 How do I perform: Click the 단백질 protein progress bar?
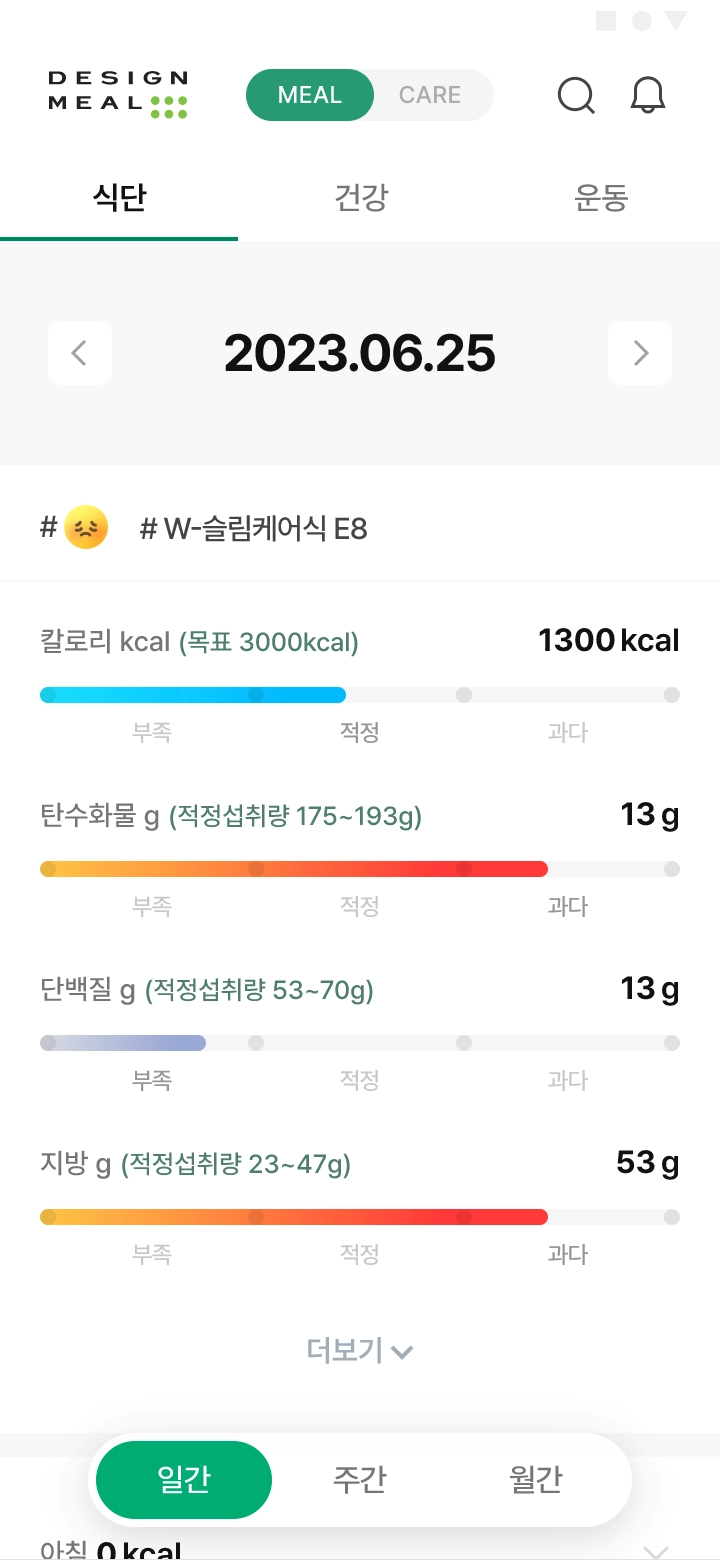(123, 1043)
